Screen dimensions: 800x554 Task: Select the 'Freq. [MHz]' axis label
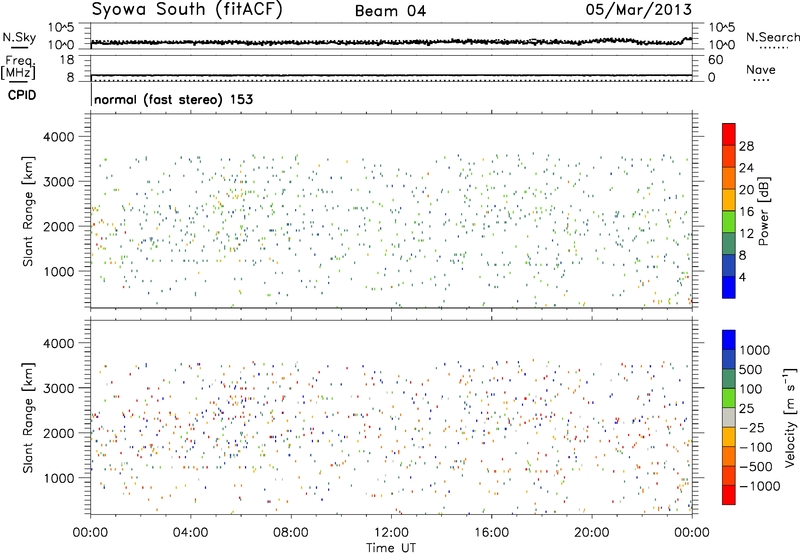click(18, 67)
